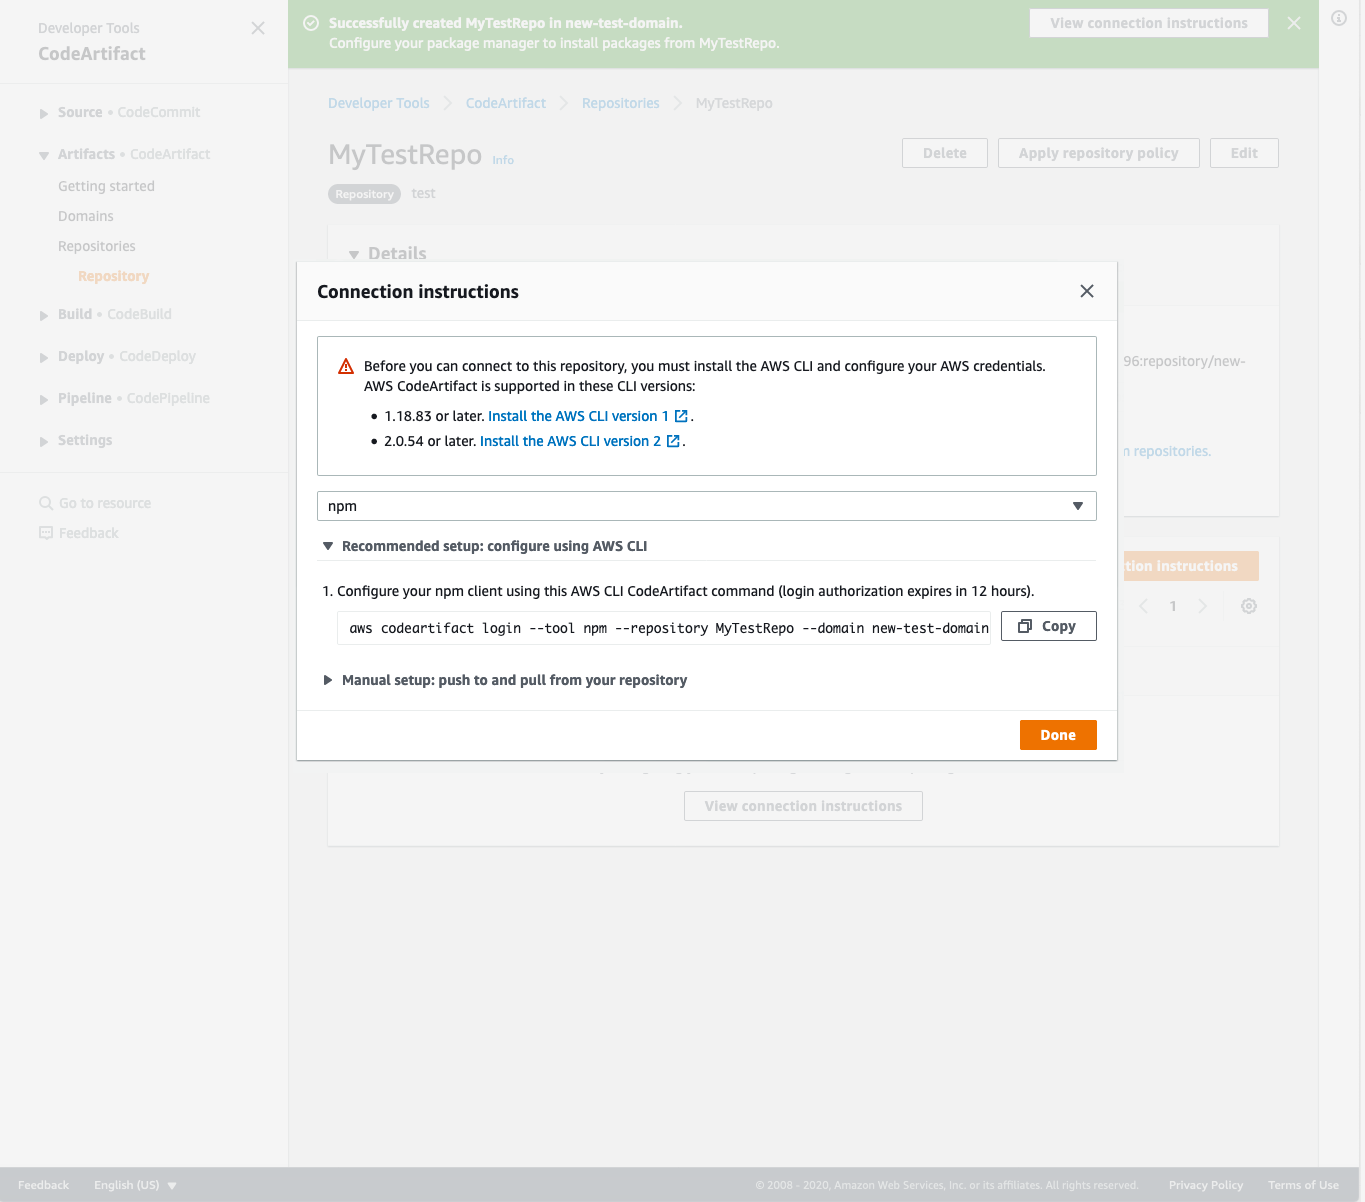Copy the aws codeartifact login command
Screen dimensions: 1365x1202
[1049, 626]
